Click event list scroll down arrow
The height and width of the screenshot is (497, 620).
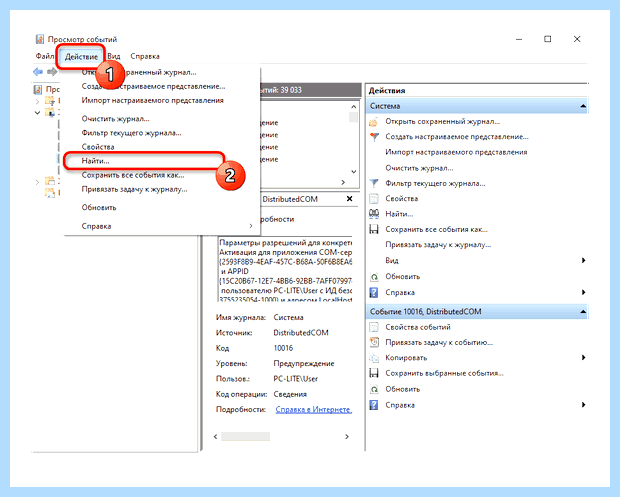(353, 172)
